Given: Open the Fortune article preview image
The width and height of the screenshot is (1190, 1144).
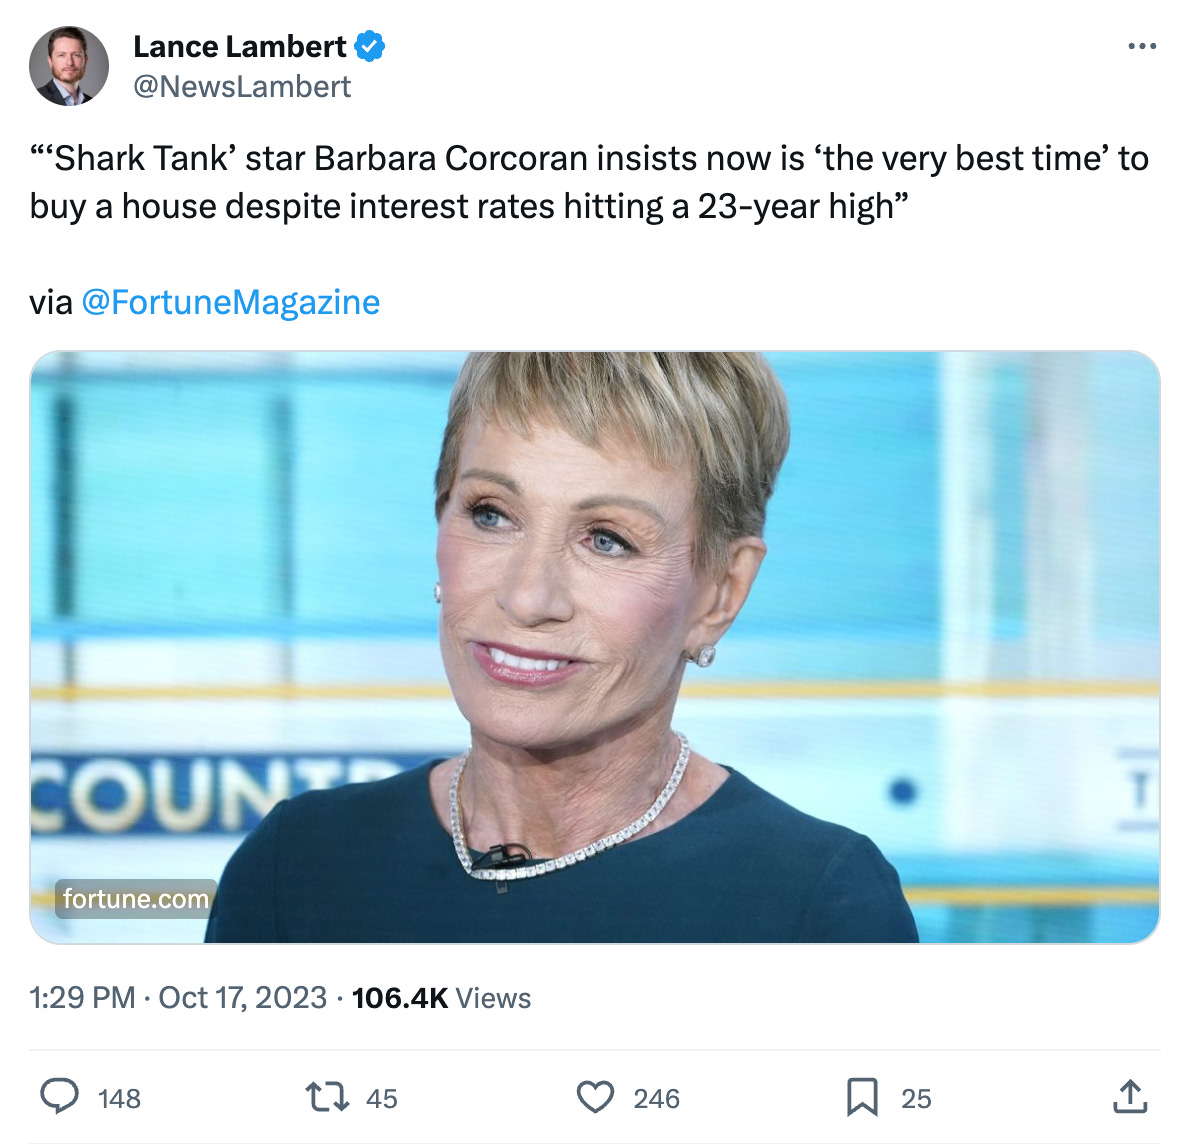Looking at the screenshot, I should 595,647.
